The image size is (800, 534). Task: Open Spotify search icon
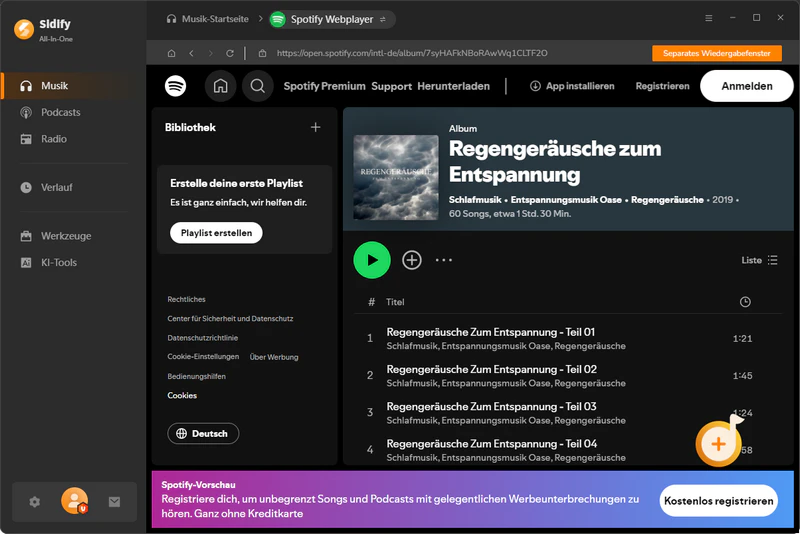click(x=258, y=86)
